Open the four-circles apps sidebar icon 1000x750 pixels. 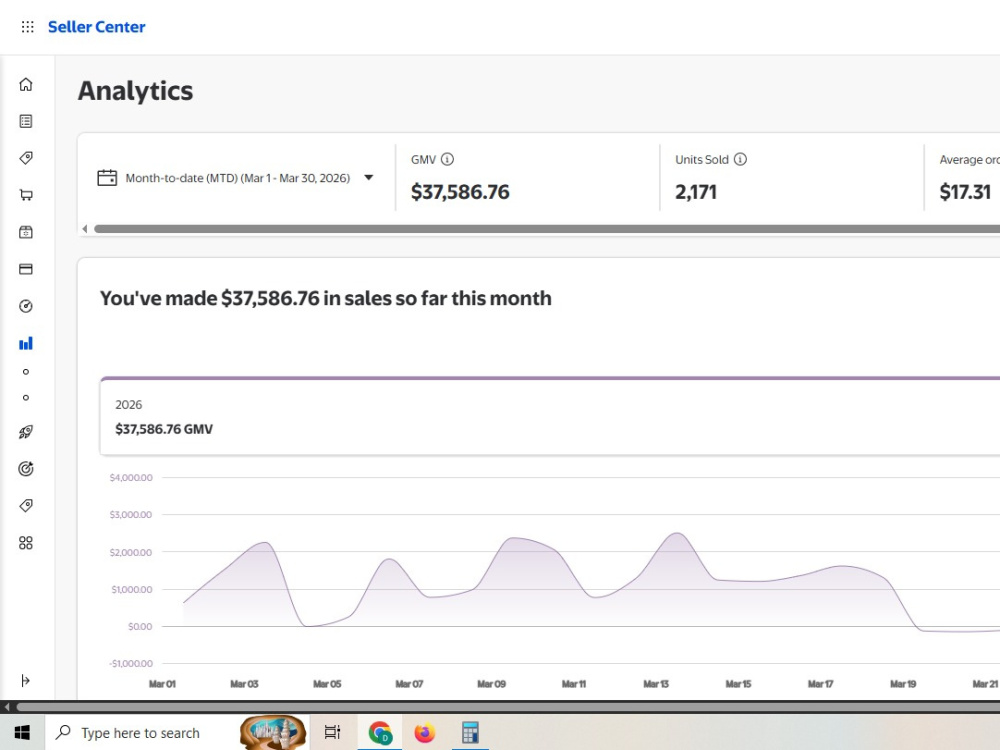pos(26,543)
